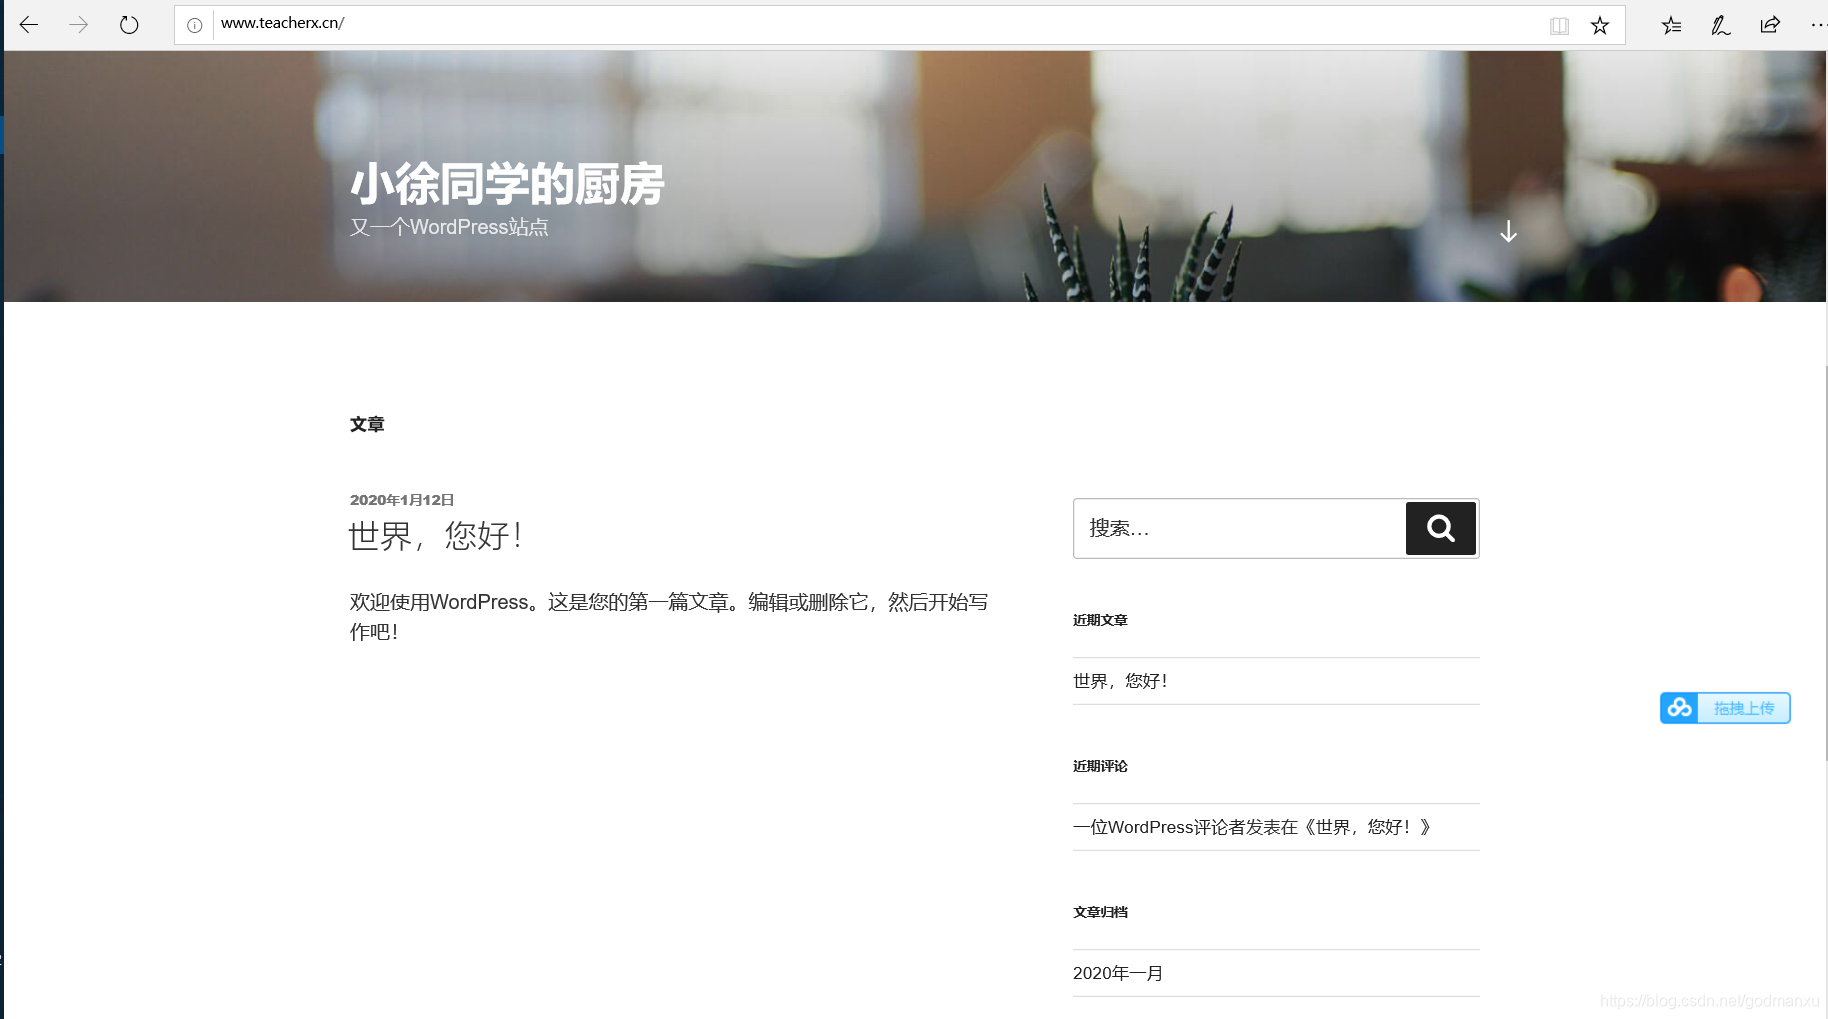
Task: Open the post "世界，您好！"
Action: click(x=435, y=536)
